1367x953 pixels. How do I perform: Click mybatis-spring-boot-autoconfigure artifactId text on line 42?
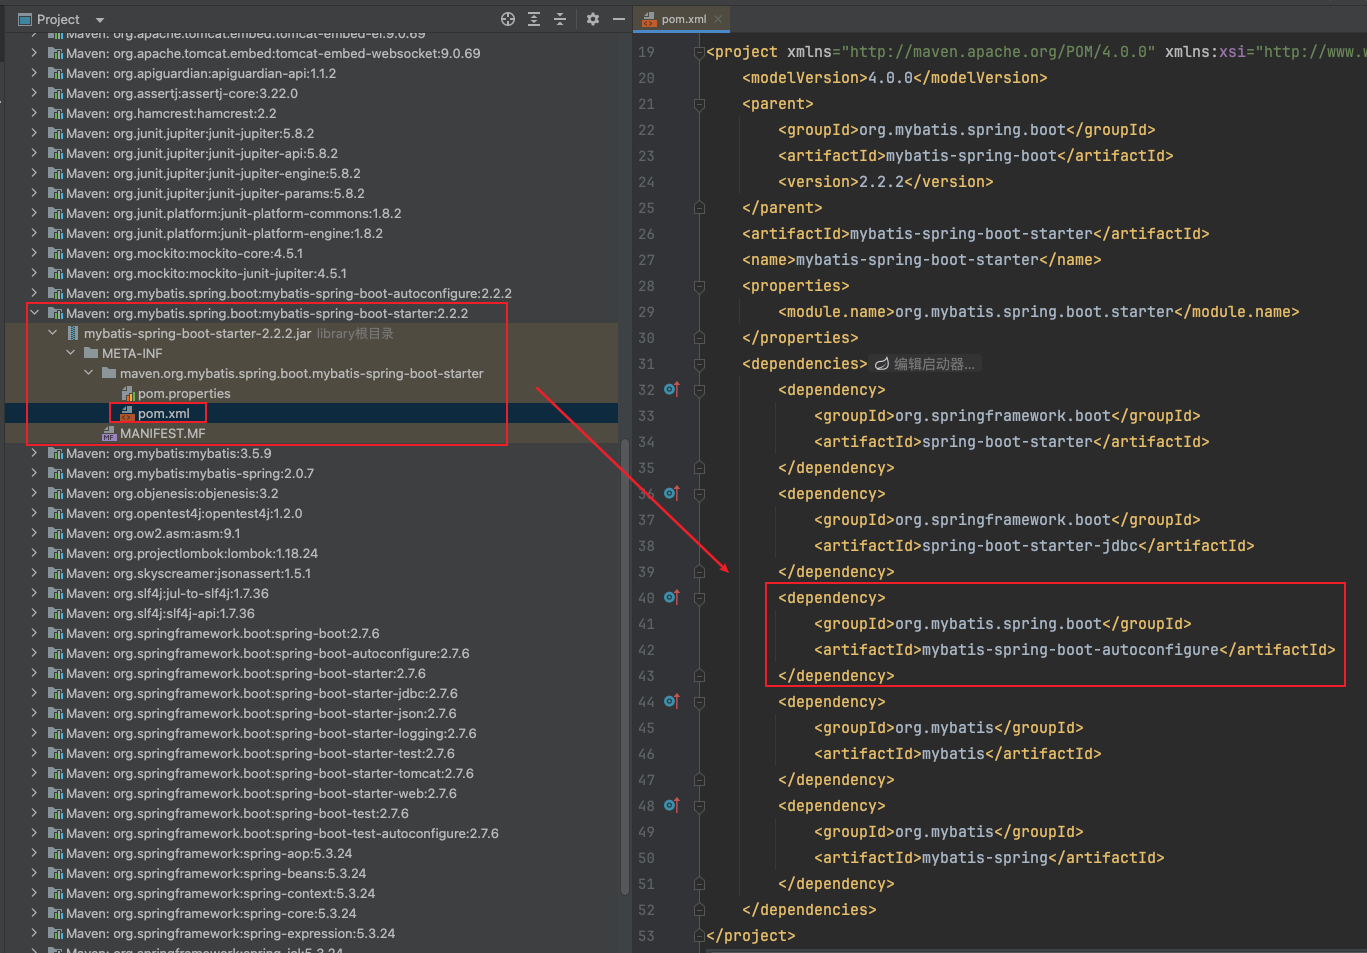pyautogui.click(x=1070, y=650)
